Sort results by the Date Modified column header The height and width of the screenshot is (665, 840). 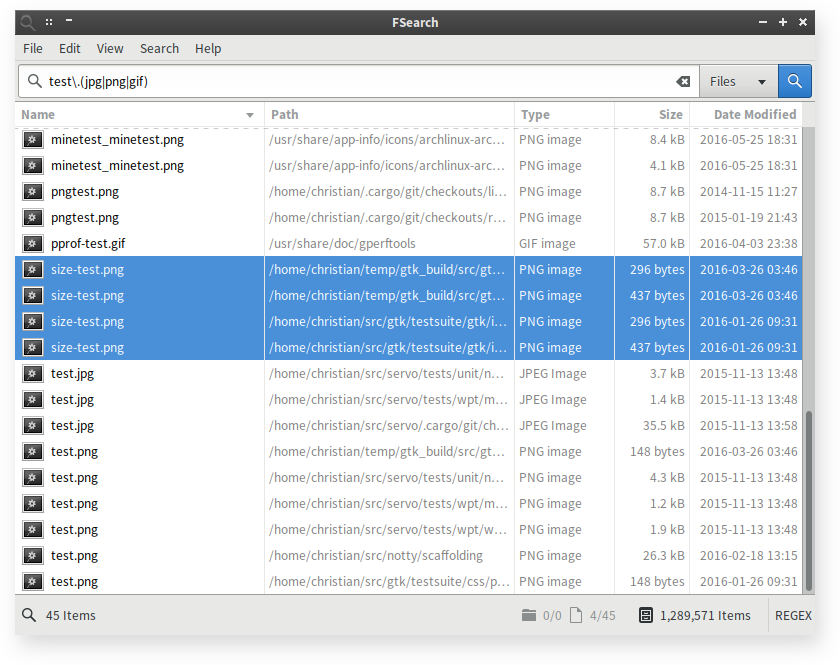(746, 115)
